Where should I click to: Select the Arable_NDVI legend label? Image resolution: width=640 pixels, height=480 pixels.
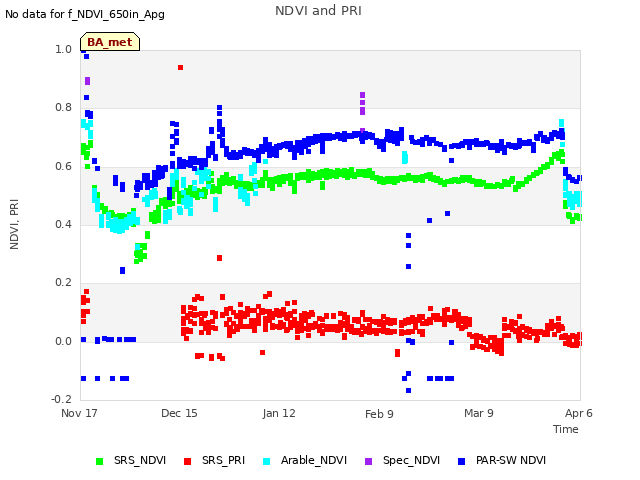coord(314,460)
